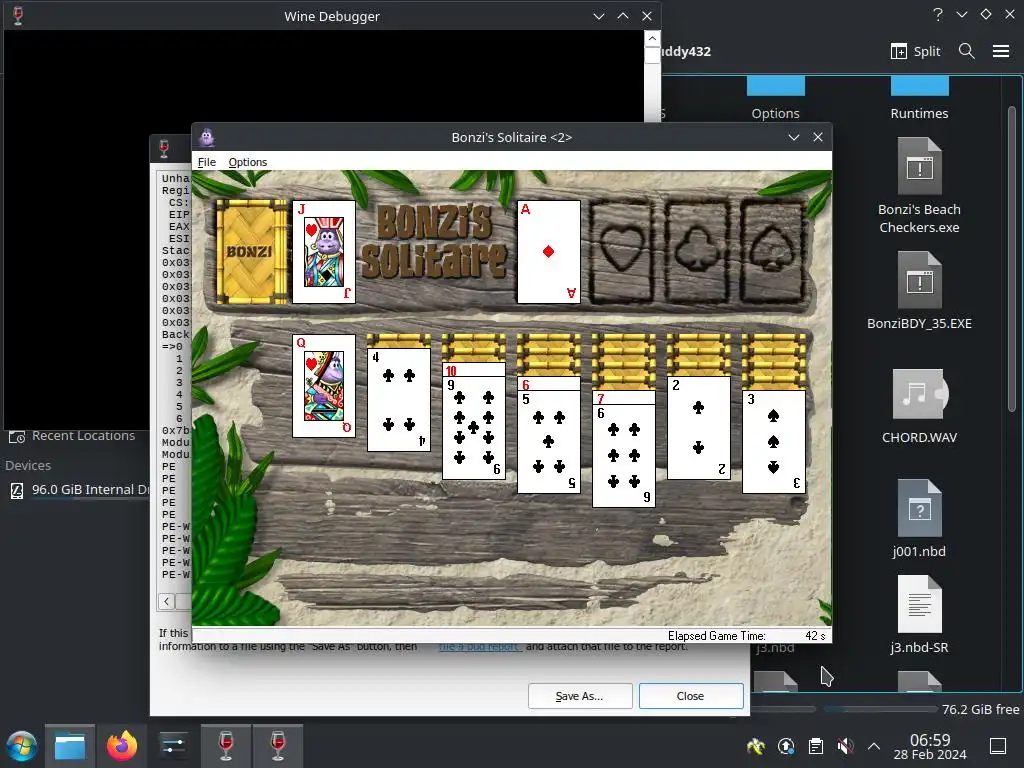Screen dimensions: 1024x768
Task: Minimize Bonzi's Solitaire using the chevron button
Action: 793,137
